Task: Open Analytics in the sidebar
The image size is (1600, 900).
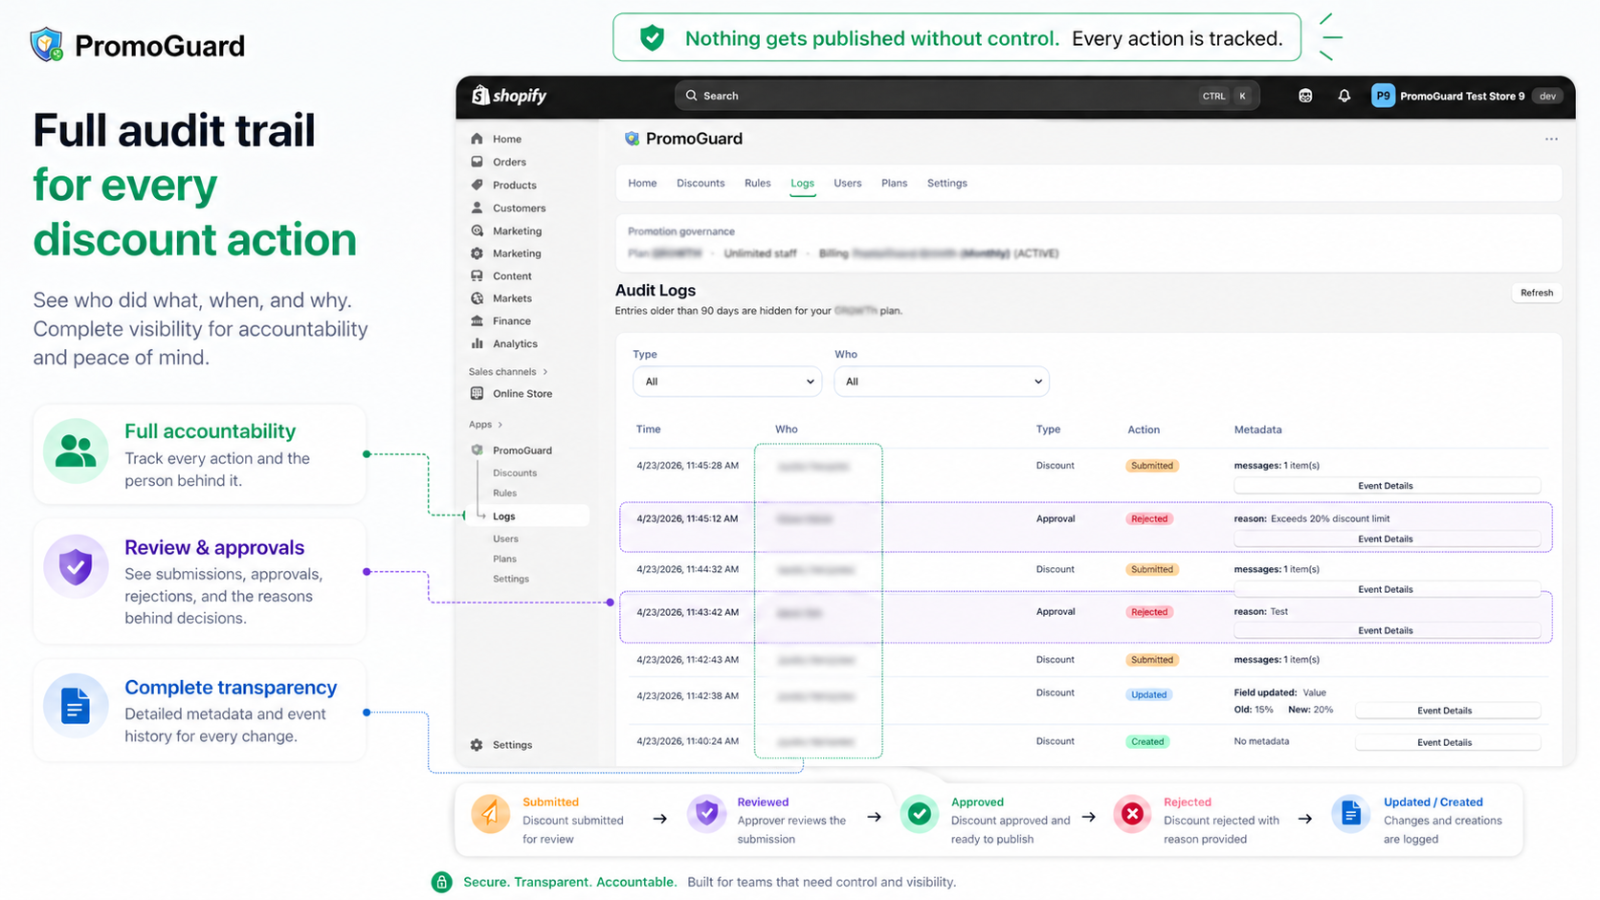Action: tap(515, 344)
